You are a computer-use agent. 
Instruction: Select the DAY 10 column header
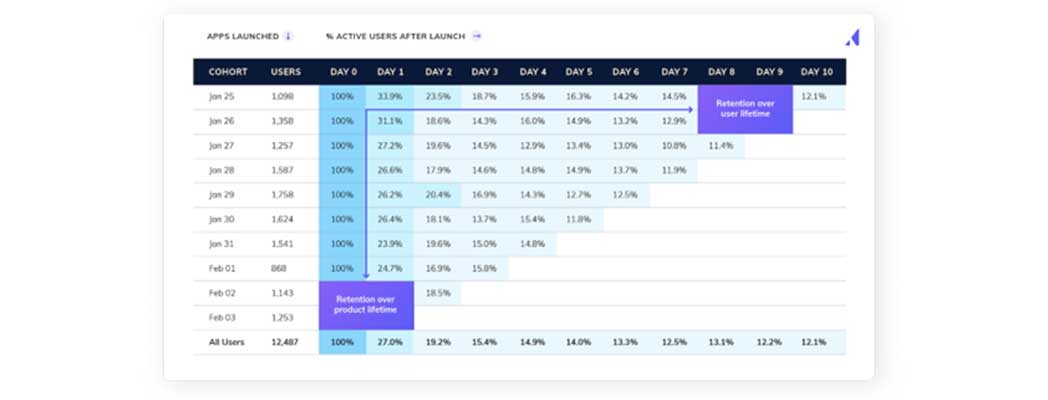816,72
